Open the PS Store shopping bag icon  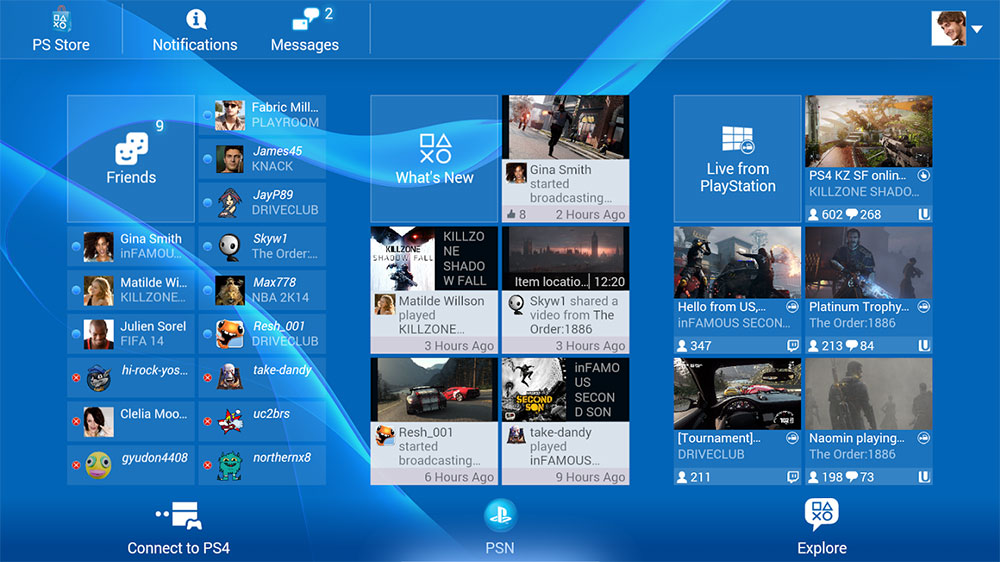[x=61, y=19]
